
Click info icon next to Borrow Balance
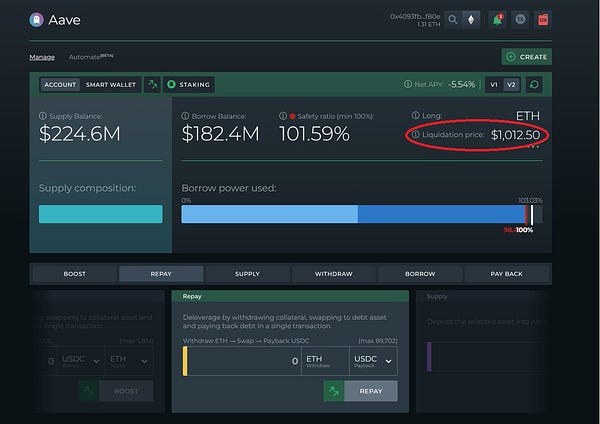click(185, 116)
